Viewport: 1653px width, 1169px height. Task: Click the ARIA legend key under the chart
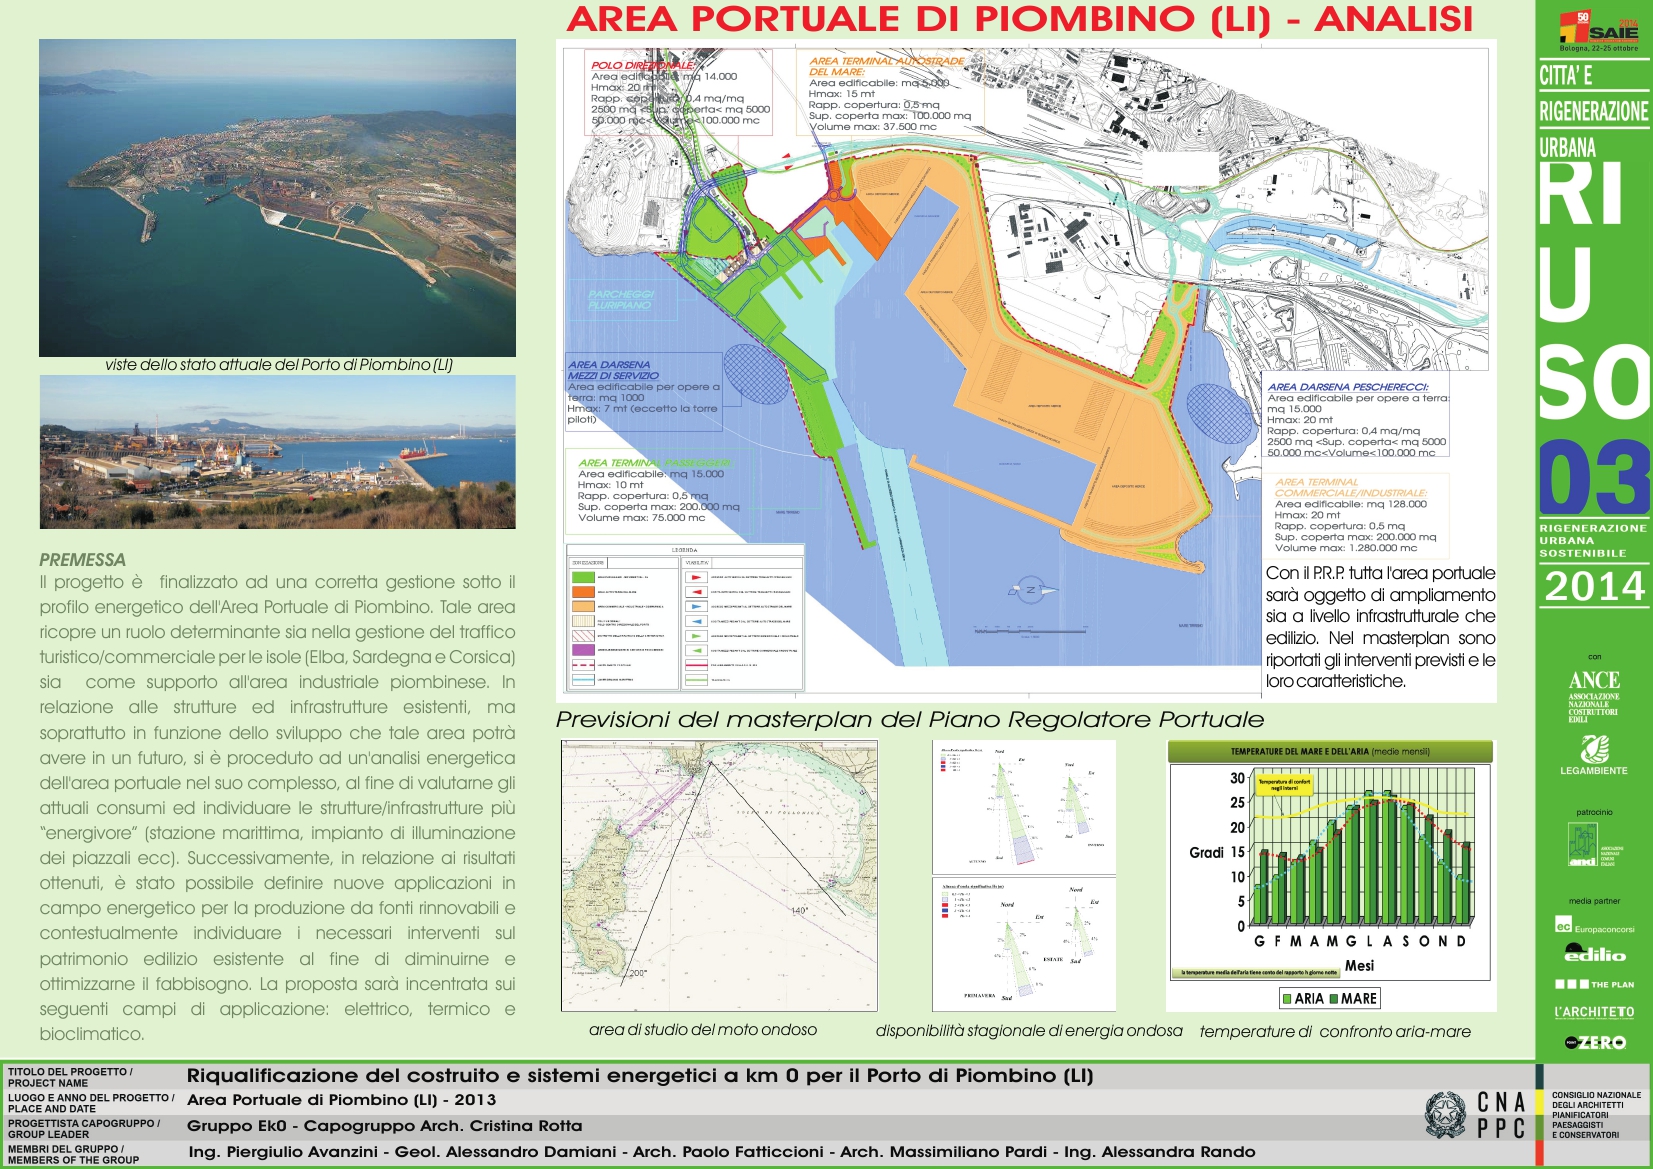coord(1303,998)
